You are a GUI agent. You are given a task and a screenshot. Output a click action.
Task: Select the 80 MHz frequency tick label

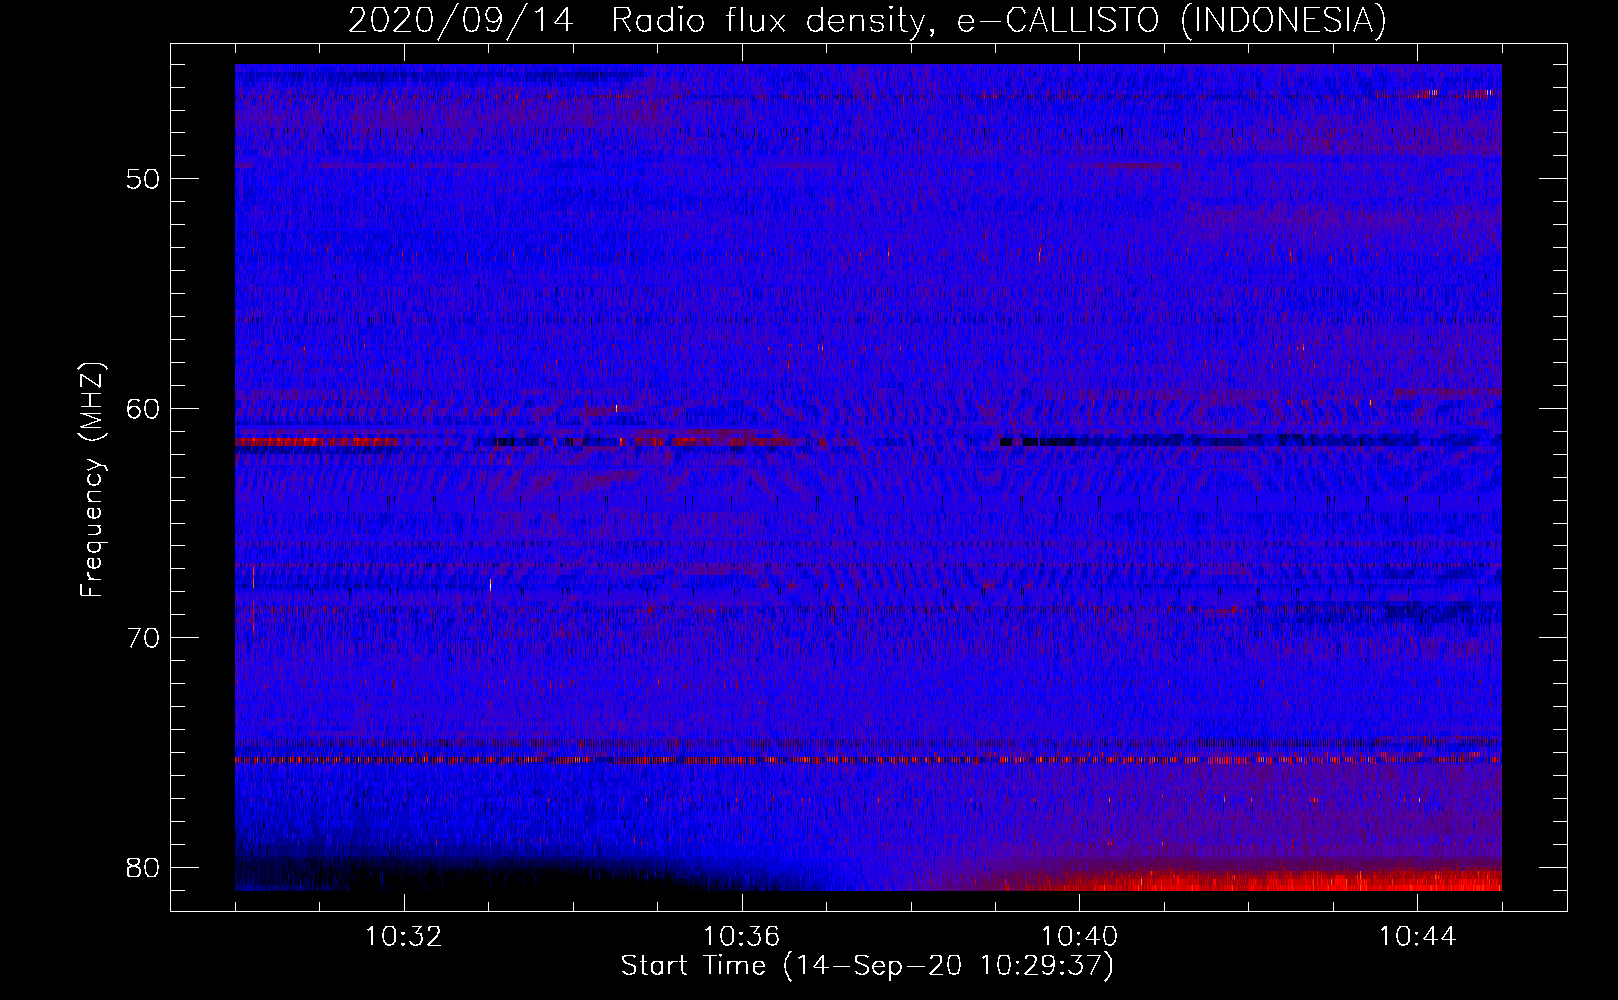(144, 867)
